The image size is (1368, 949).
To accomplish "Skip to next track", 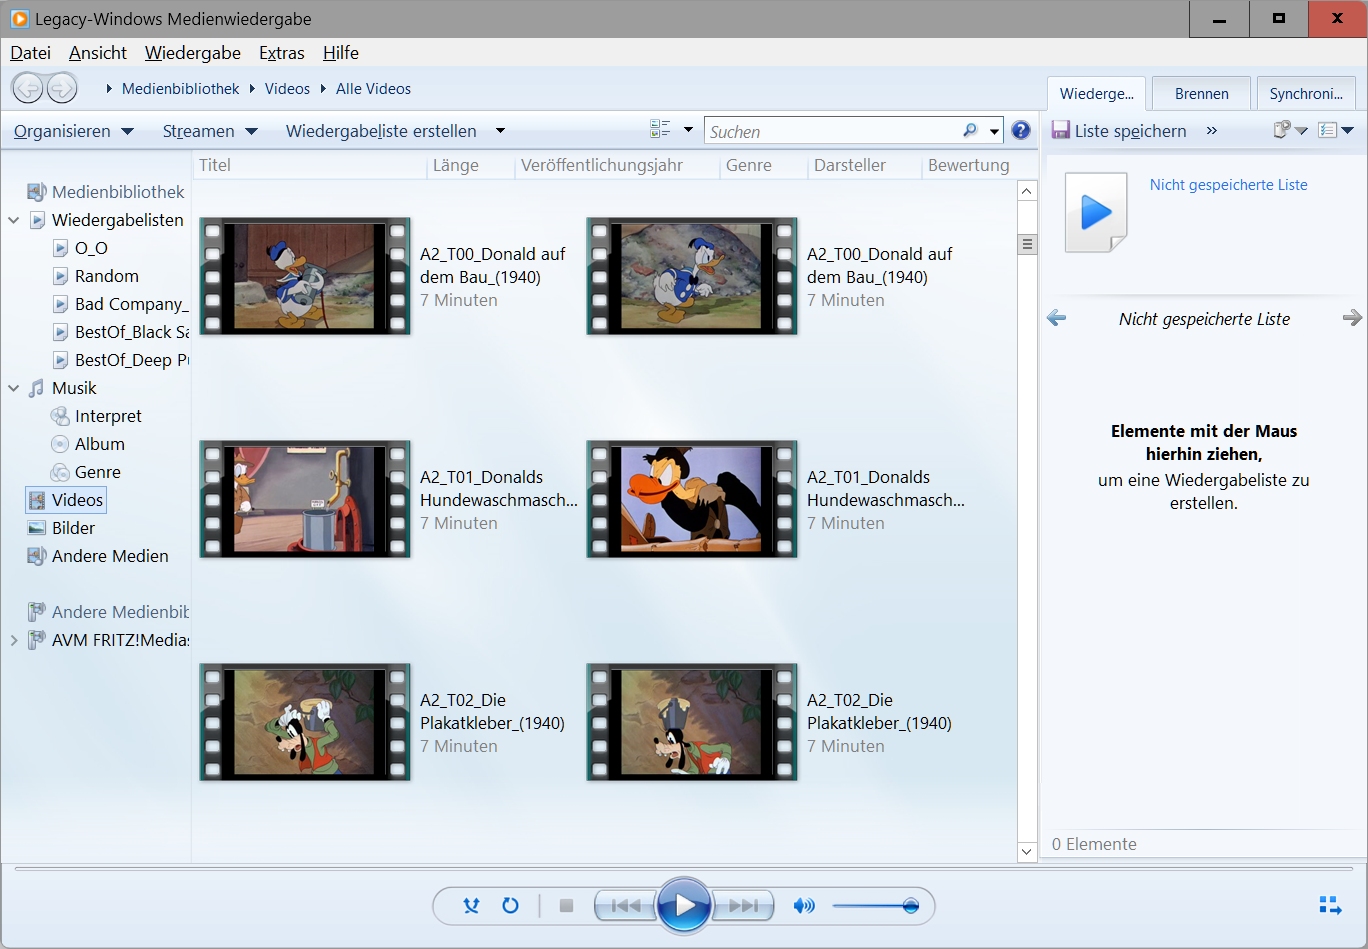I will 743,906.
